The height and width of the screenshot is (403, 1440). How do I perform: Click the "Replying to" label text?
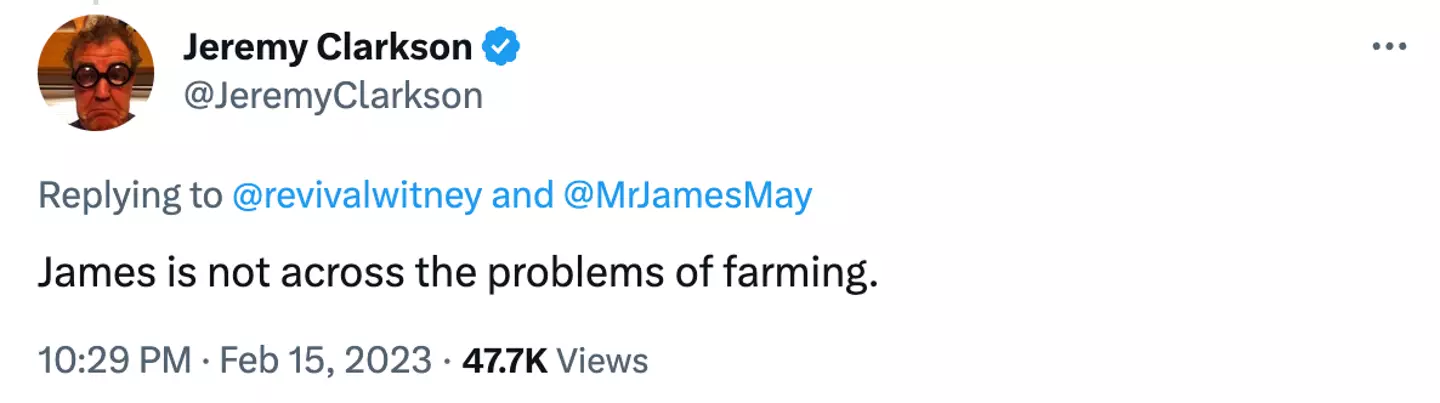130,196
